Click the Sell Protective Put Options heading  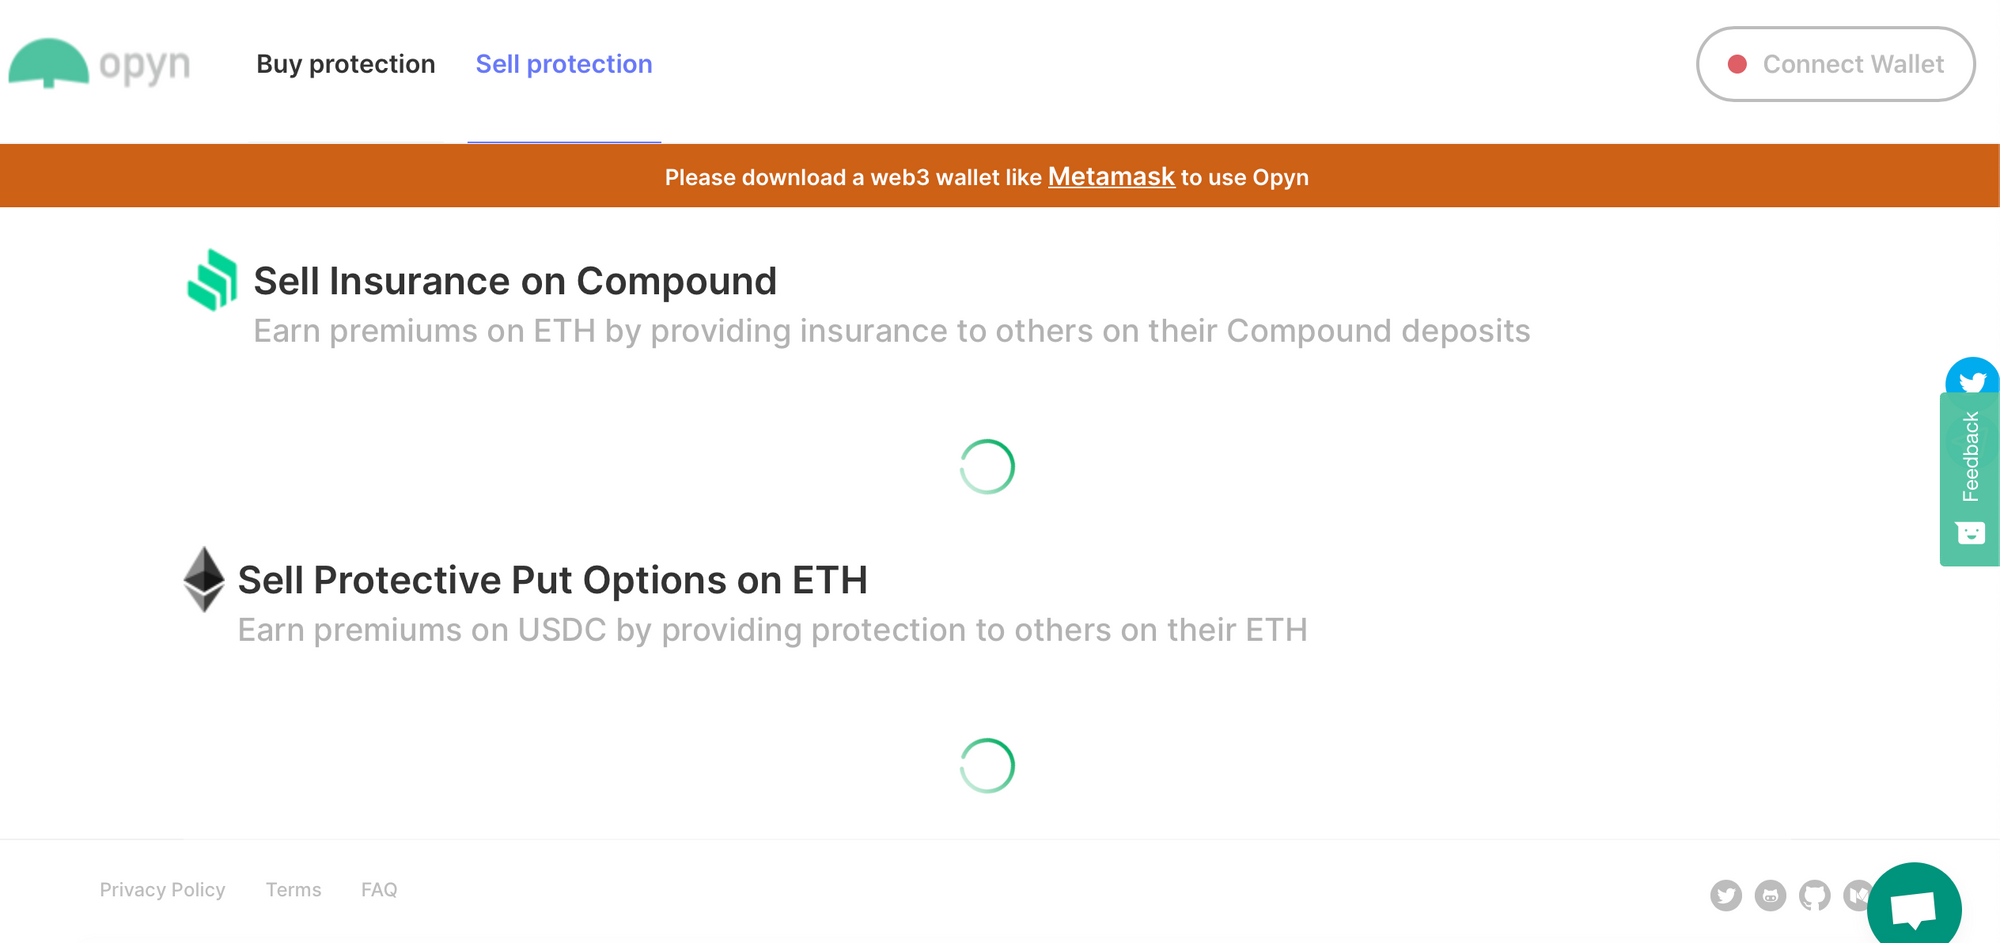(x=552, y=580)
